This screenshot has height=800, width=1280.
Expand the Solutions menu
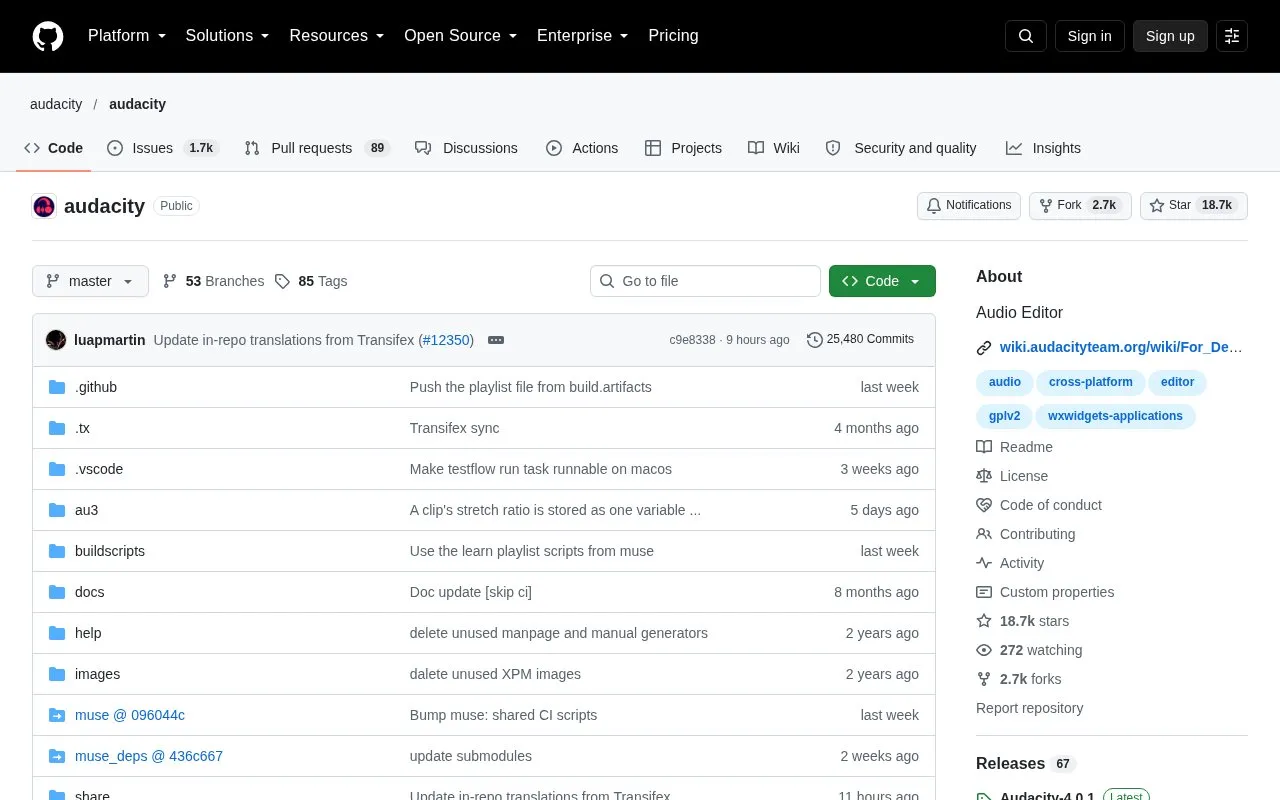[228, 36]
